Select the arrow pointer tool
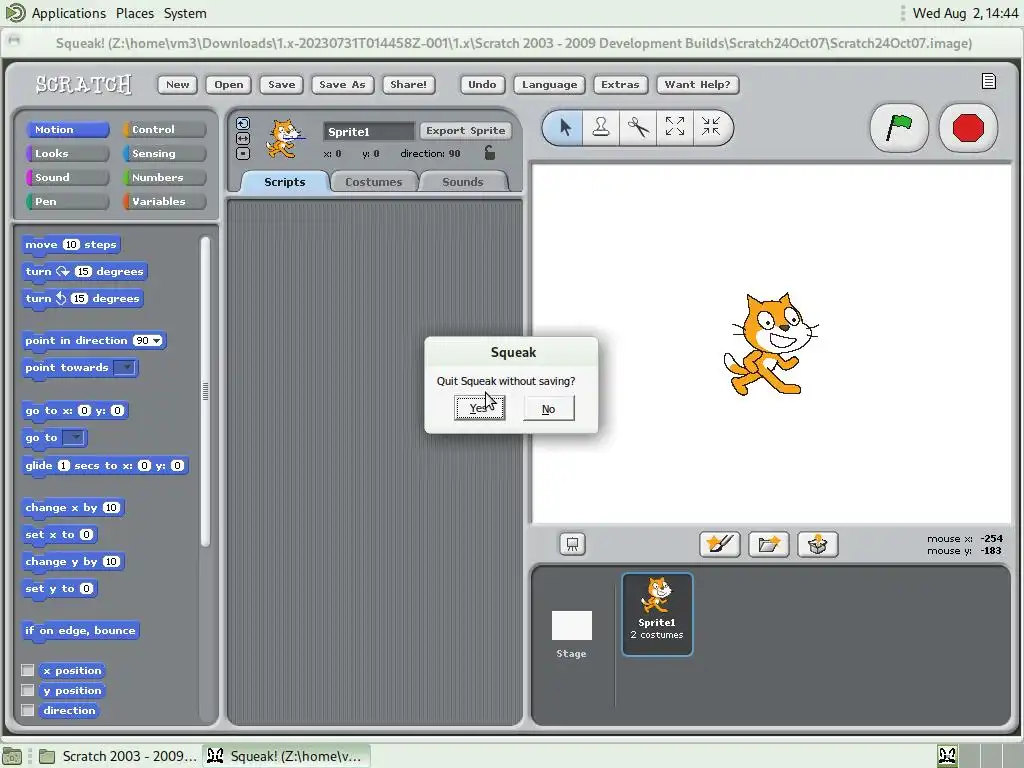The height and width of the screenshot is (768, 1024). click(566, 127)
